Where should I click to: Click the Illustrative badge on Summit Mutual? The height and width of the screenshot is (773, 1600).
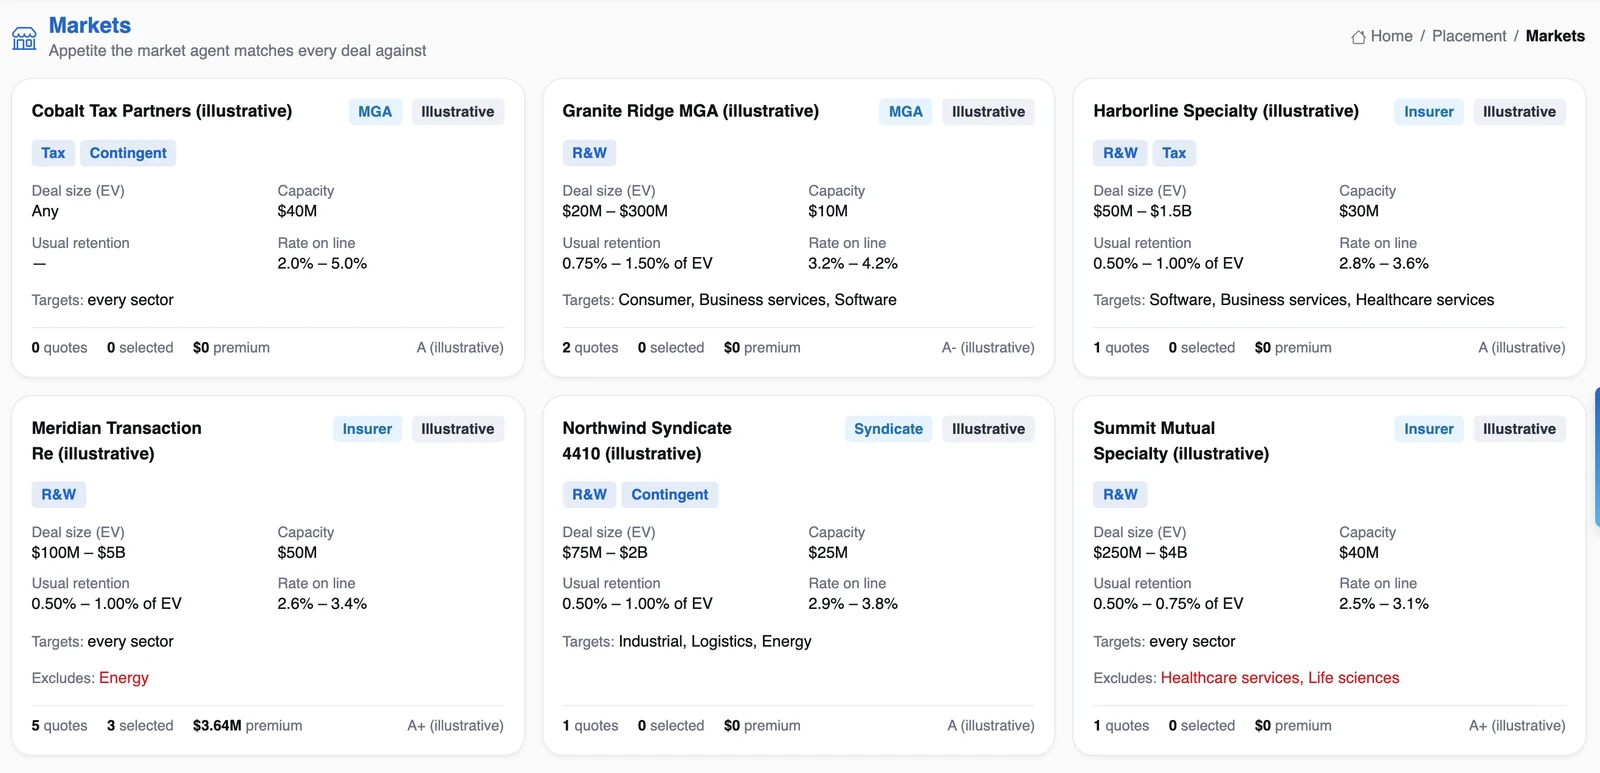[1520, 429]
